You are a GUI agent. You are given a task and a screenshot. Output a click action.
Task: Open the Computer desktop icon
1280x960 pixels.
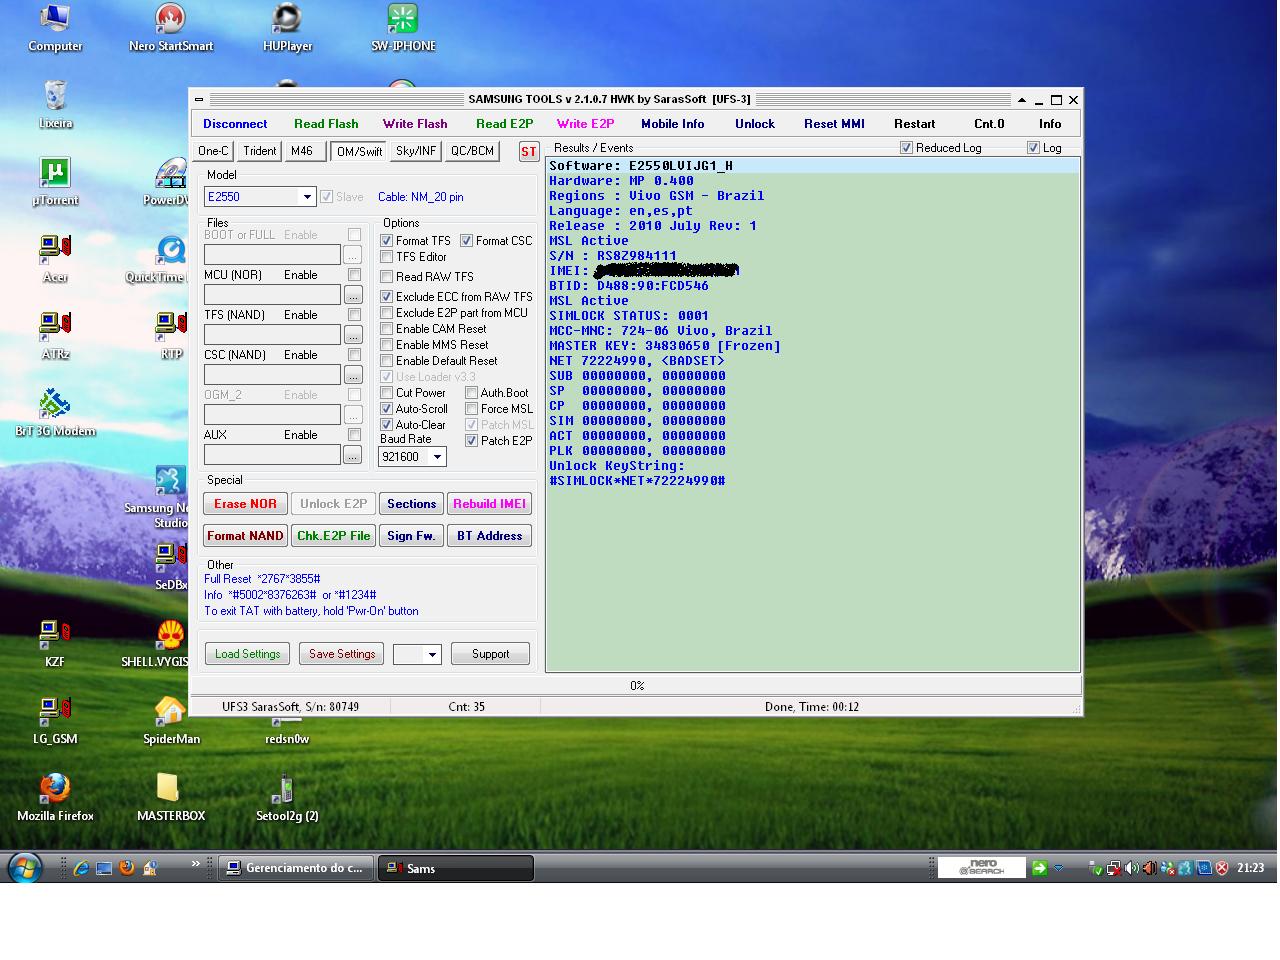[x=55, y=27]
